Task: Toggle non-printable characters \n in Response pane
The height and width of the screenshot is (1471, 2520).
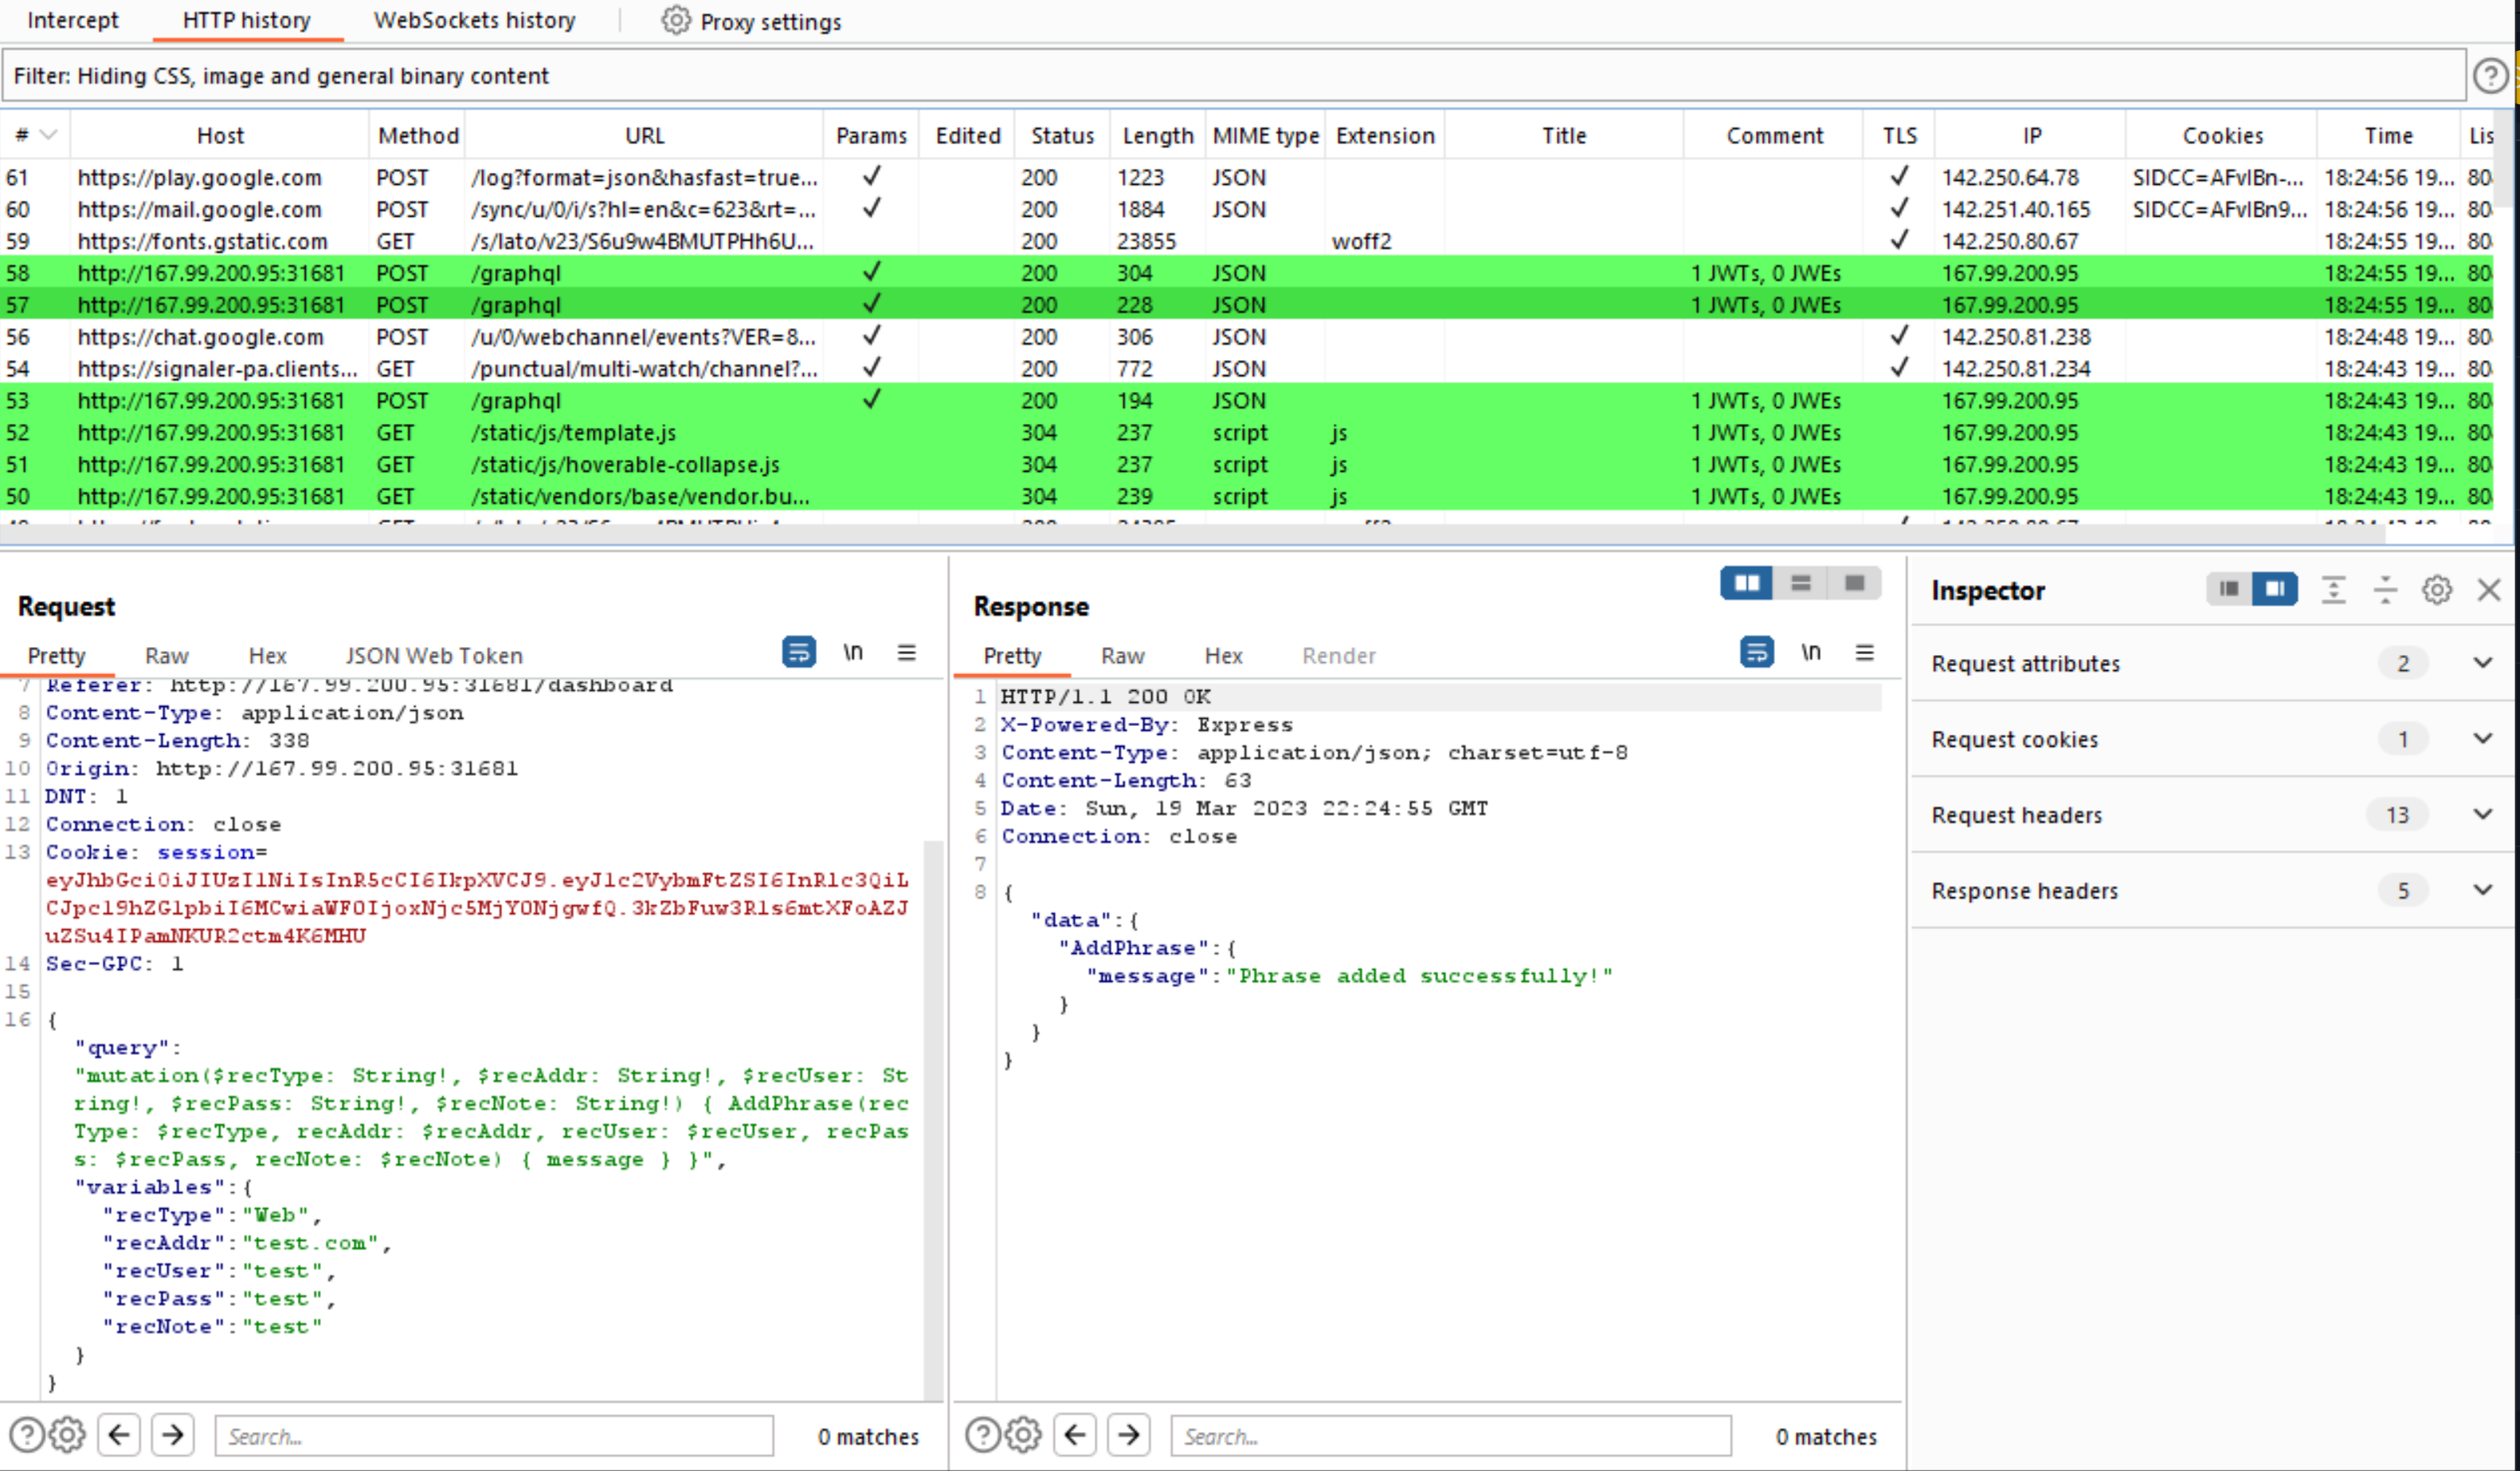Action: [x=1810, y=653]
